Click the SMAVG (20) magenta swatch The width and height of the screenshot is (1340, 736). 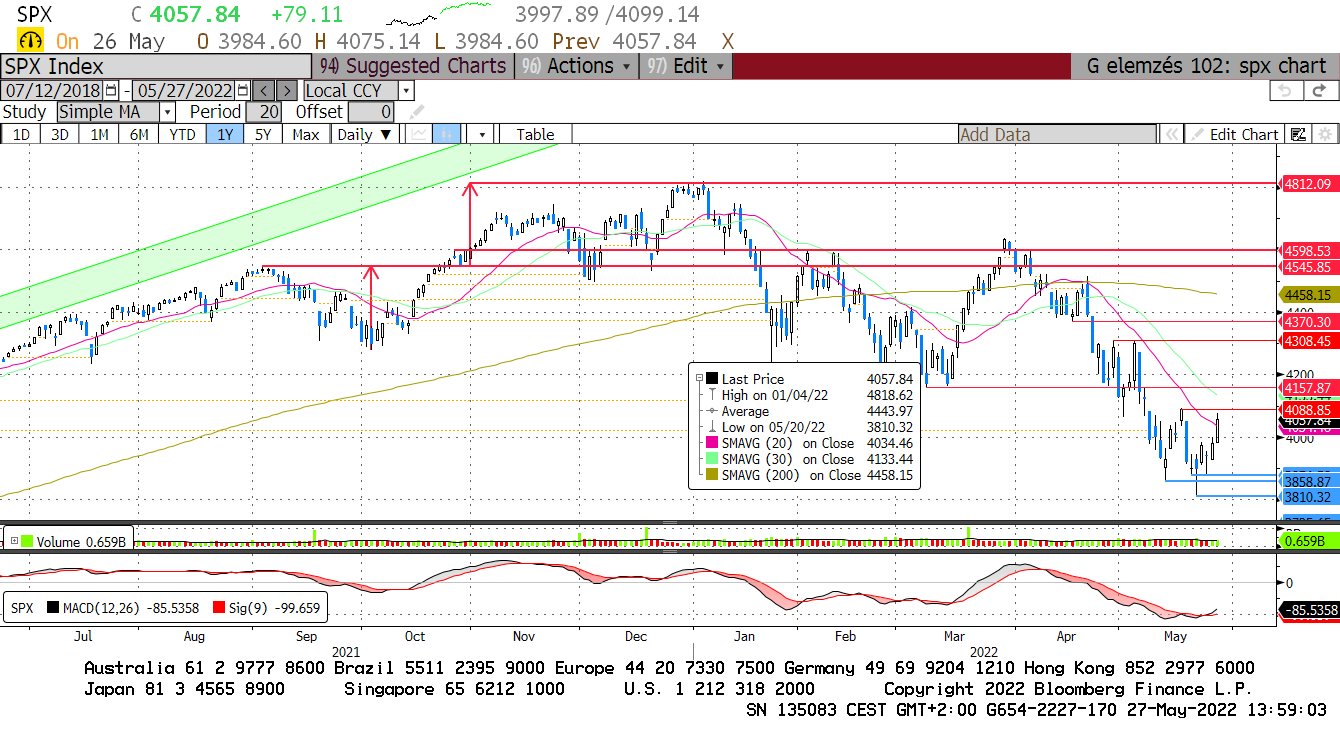coord(712,443)
